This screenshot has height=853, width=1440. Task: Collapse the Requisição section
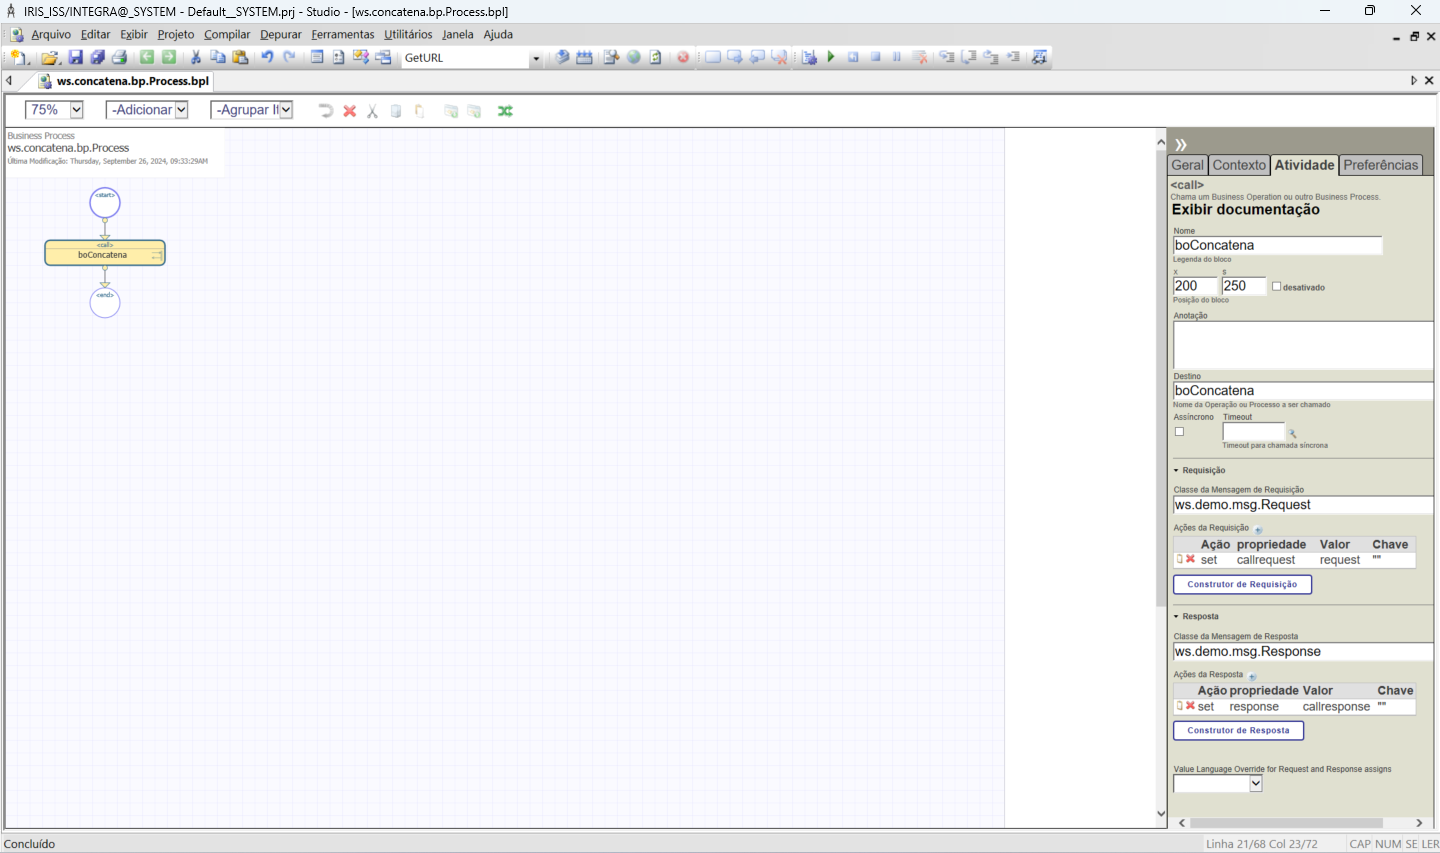click(x=1177, y=470)
